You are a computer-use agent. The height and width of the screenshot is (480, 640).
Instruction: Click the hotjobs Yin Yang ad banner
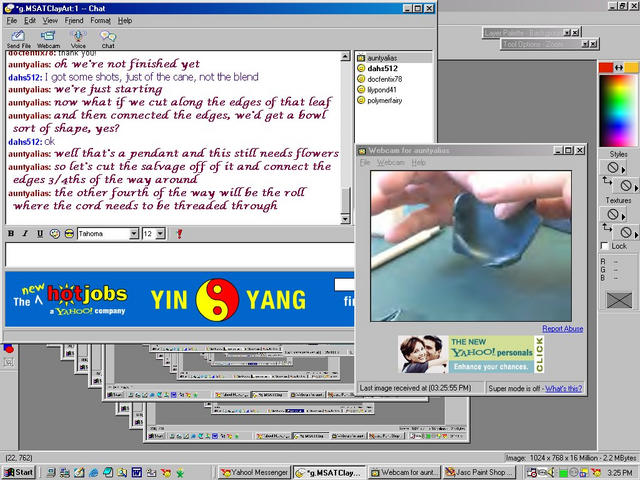coord(180,299)
